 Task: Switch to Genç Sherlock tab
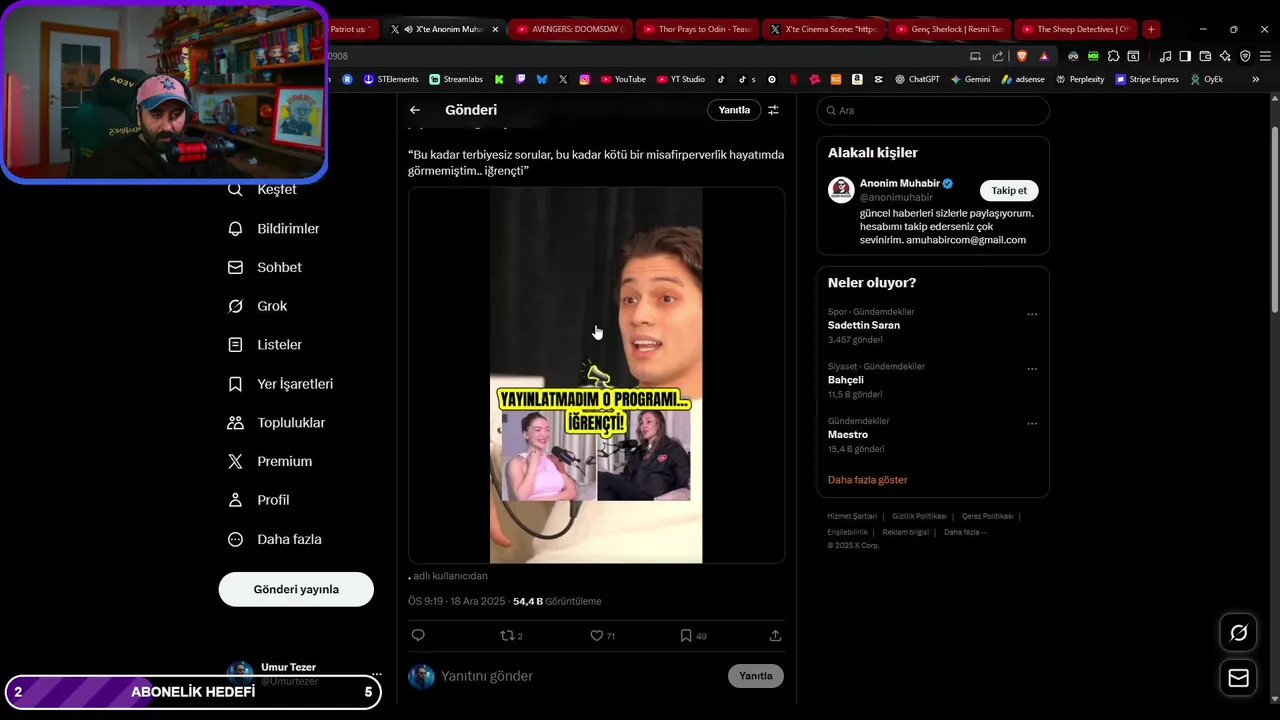pyautogui.click(x=950, y=29)
